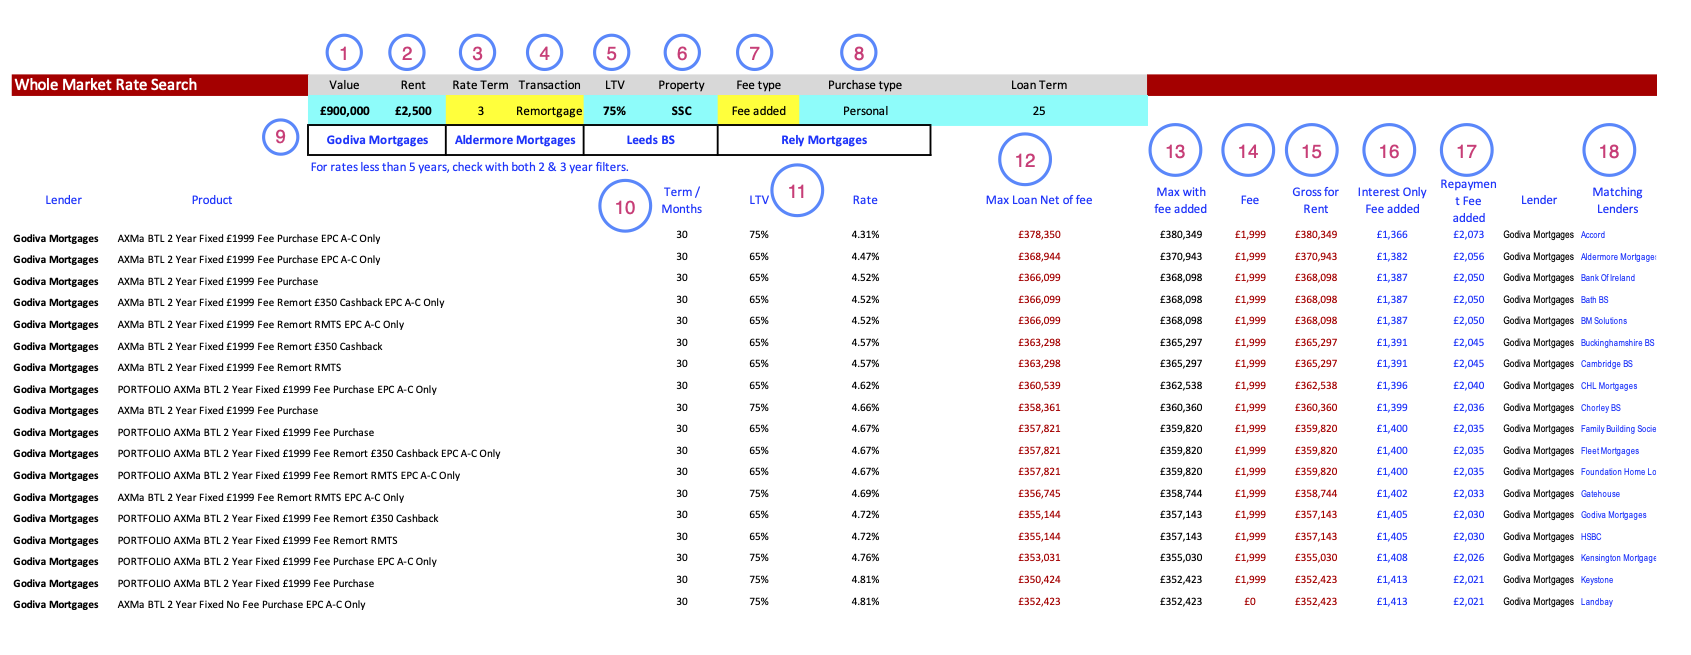This screenshot has width=1691, height=655.
Task: Select max loan value £378,350
Action: pos(1039,235)
